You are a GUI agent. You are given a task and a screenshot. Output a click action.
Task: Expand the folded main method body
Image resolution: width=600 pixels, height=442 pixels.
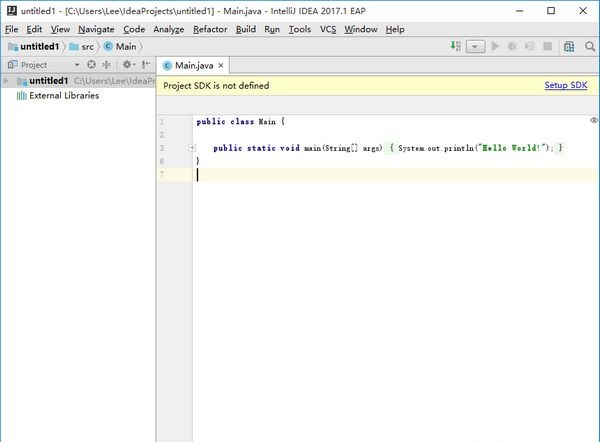pyautogui.click(x=192, y=148)
